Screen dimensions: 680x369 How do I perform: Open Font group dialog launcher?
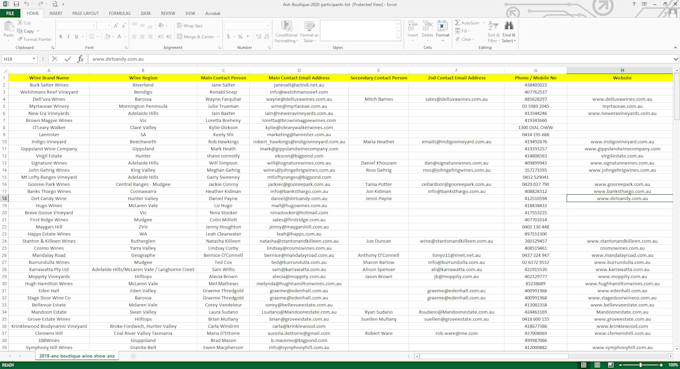coord(126,47)
